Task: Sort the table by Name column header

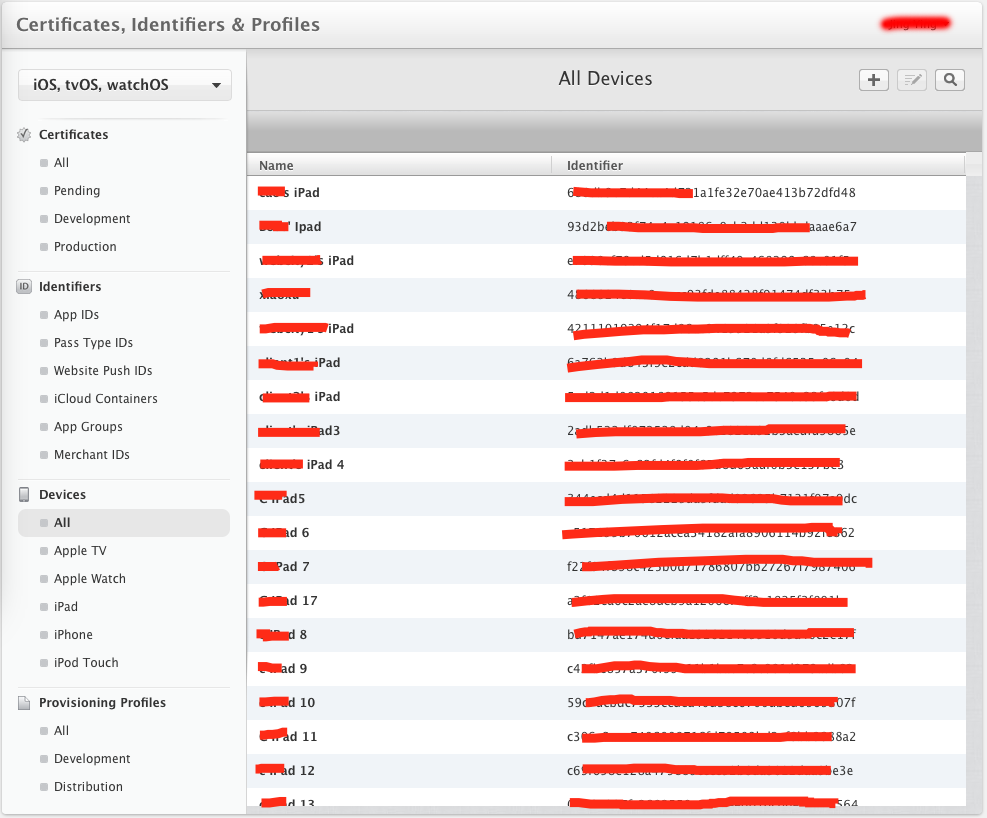Action: tap(277, 166)
